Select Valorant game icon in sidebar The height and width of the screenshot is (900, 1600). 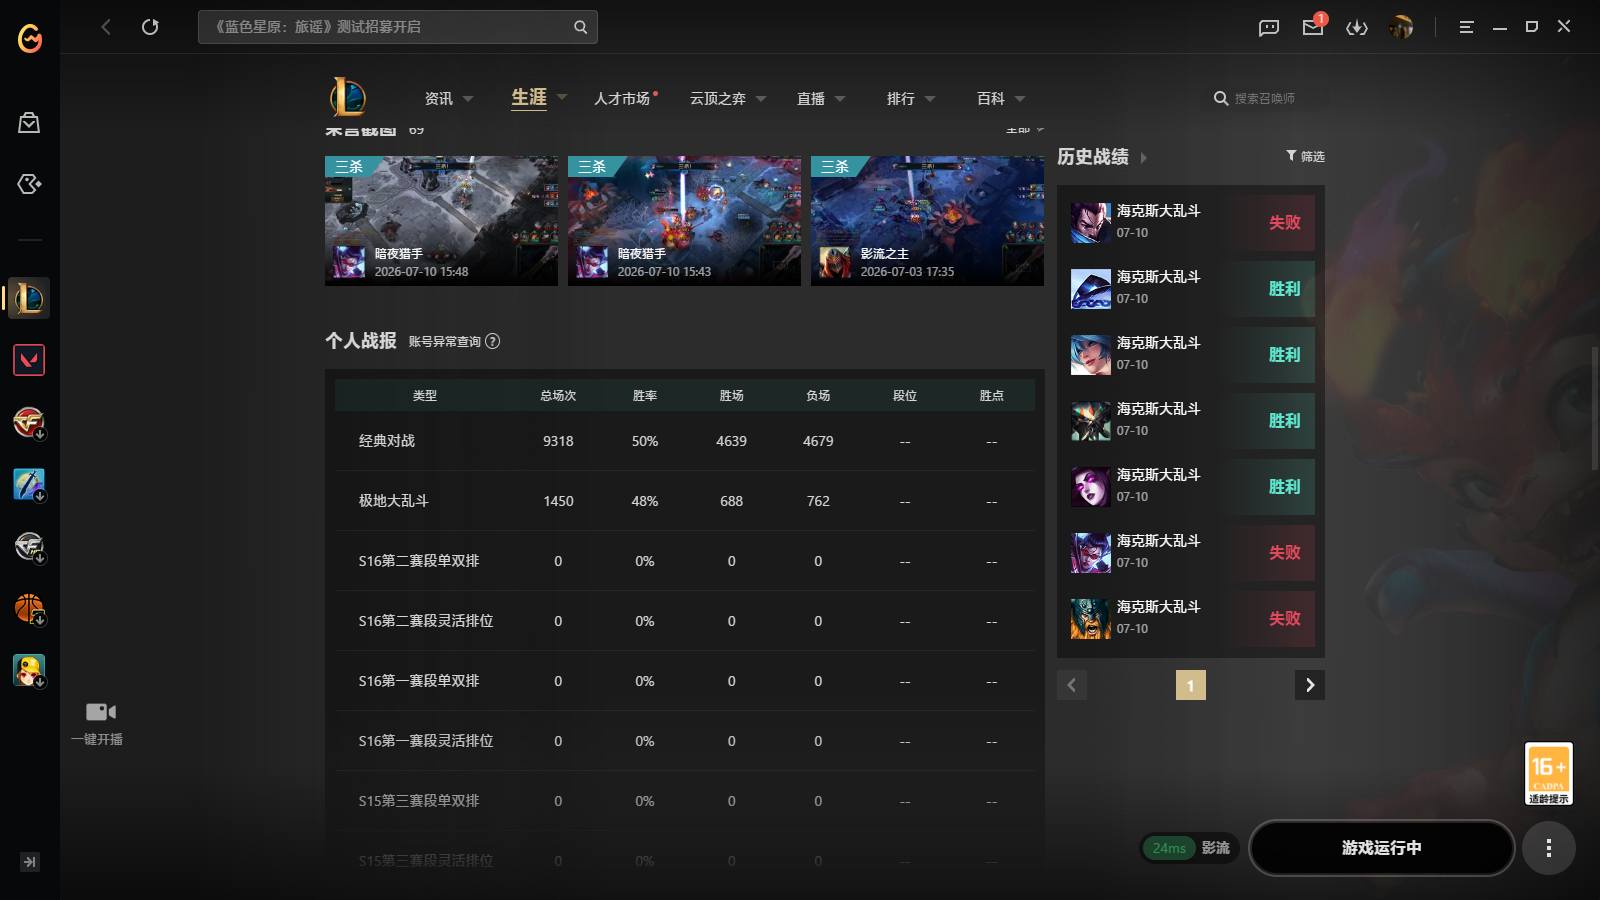coord(29,360)
